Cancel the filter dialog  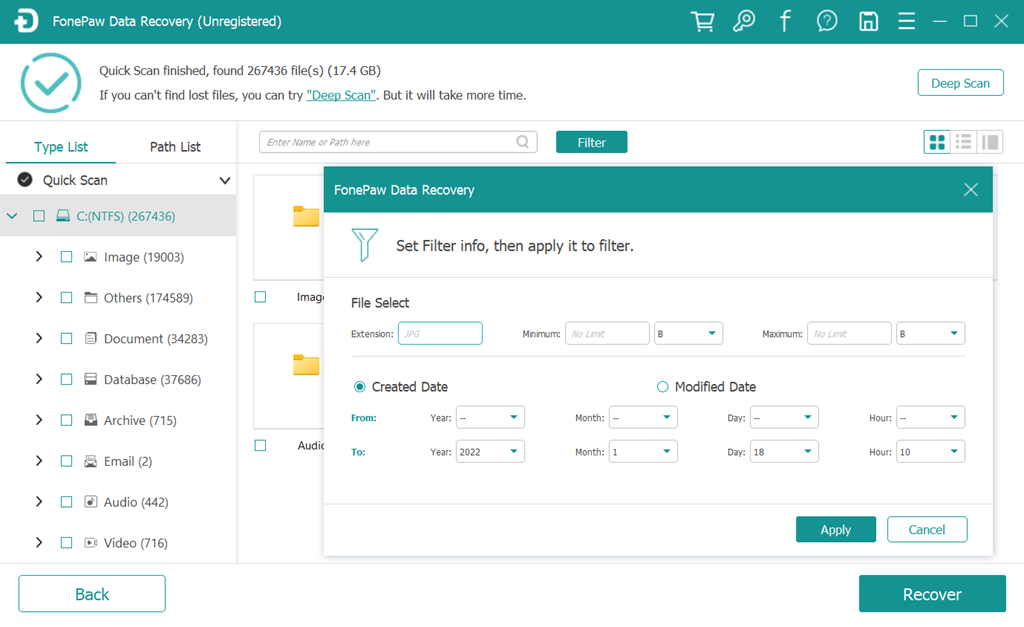(x=927, y=530)
